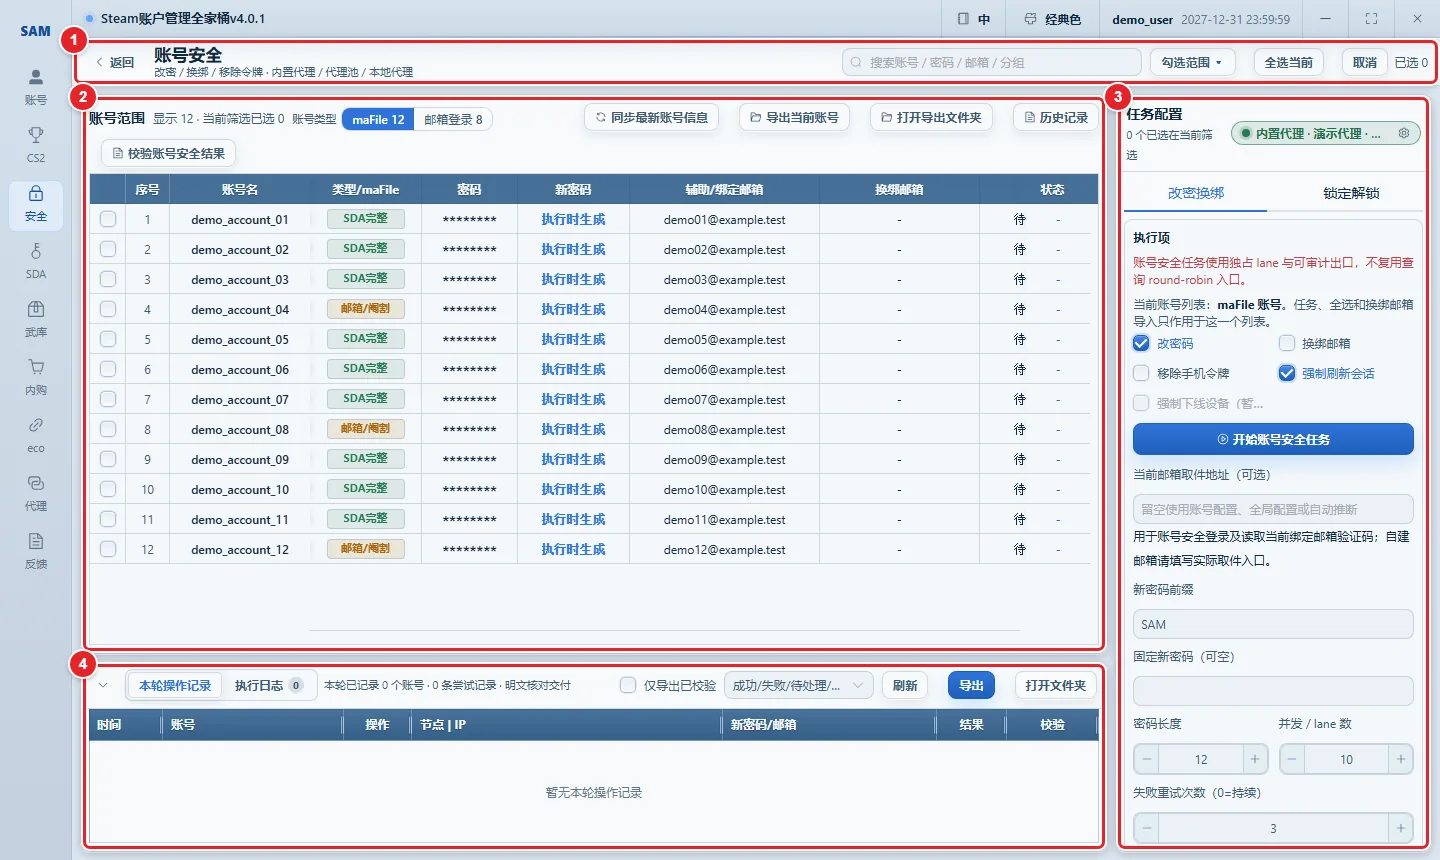Uncheck the 强制刷新会话 checkbox
1440x860 pixels.
coord(1287,373)
